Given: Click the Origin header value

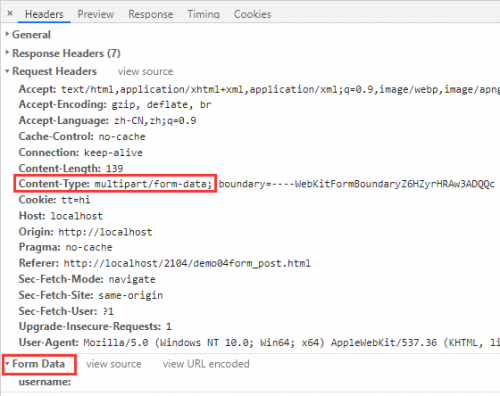Looking at the screenshot, I should (105, 232).
